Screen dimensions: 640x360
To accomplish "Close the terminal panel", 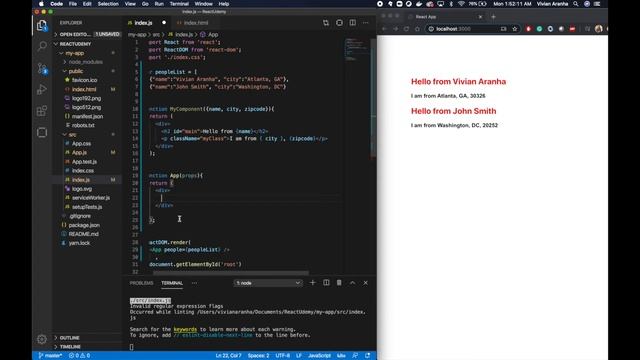I will 366,282.
